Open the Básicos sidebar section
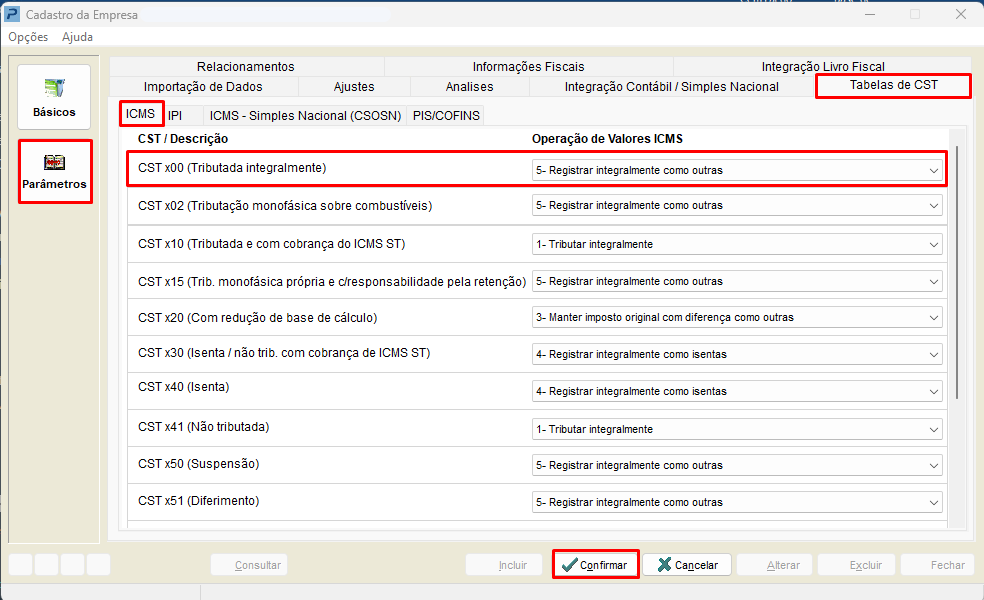This screenshot has width=984, height=600. click(x=54, y=97)
